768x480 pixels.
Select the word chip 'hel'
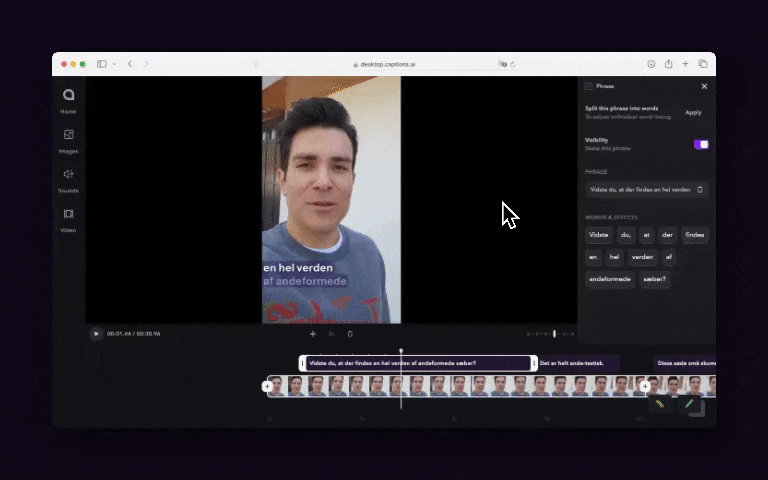(614, 257)
